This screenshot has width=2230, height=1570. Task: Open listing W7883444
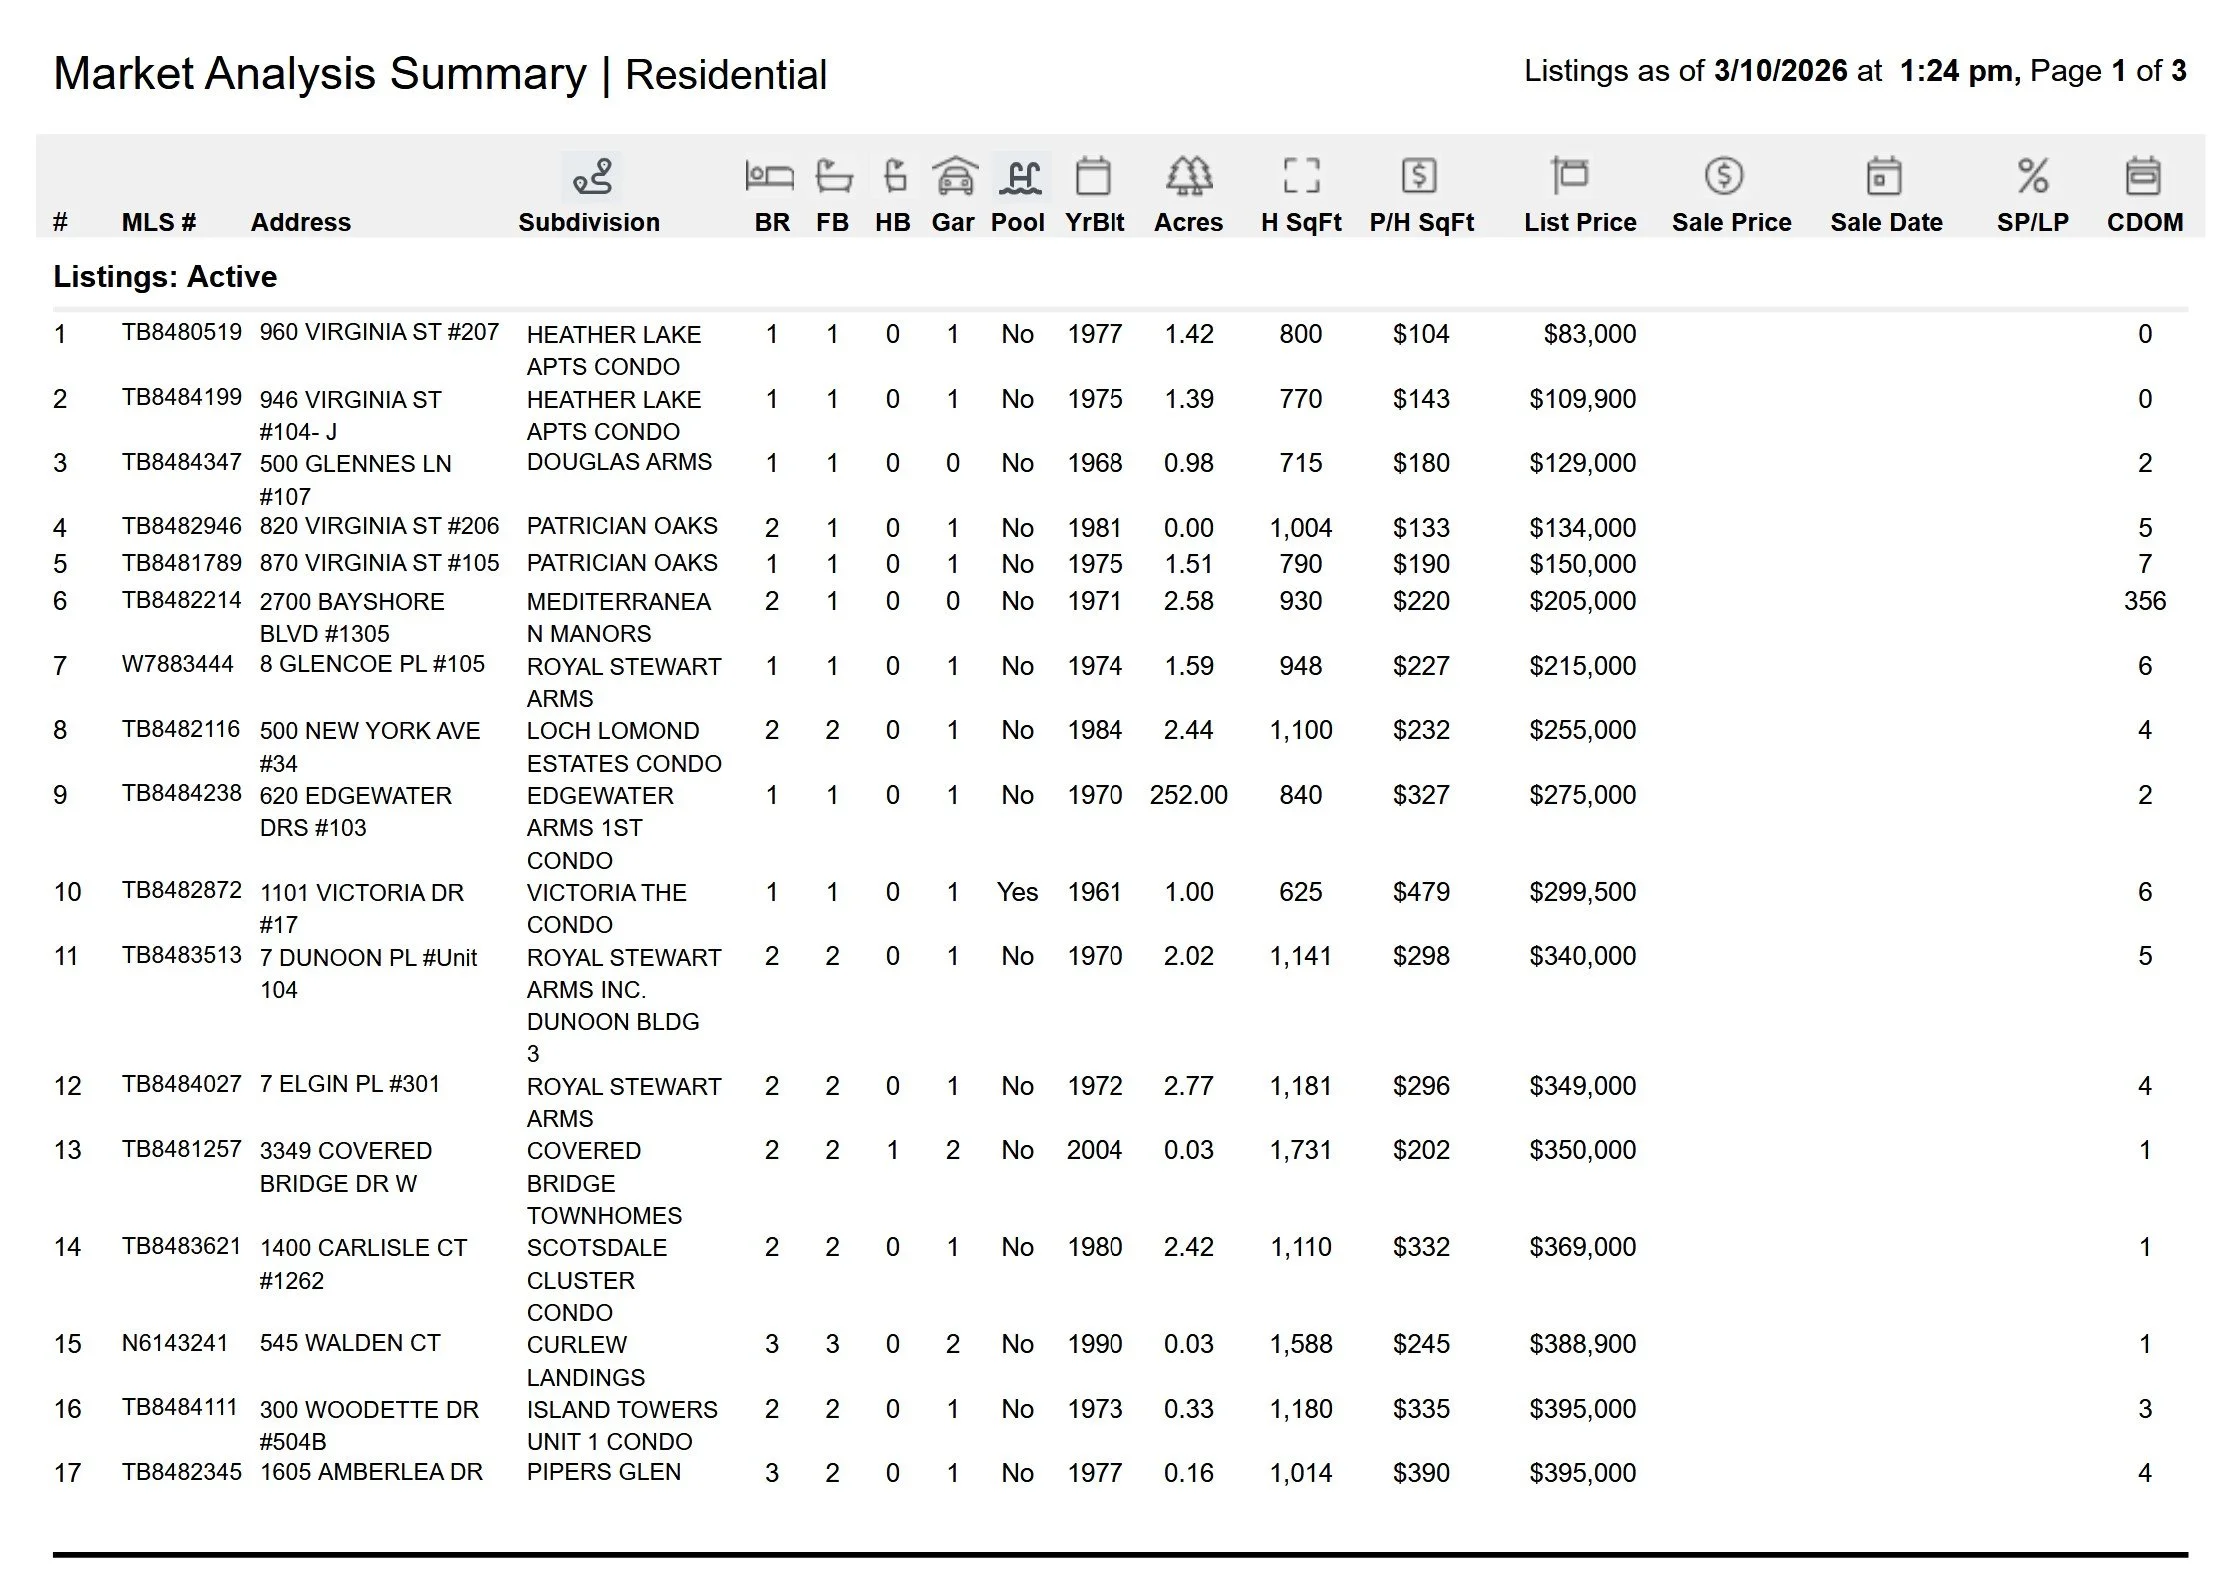[x=177, y=665]
